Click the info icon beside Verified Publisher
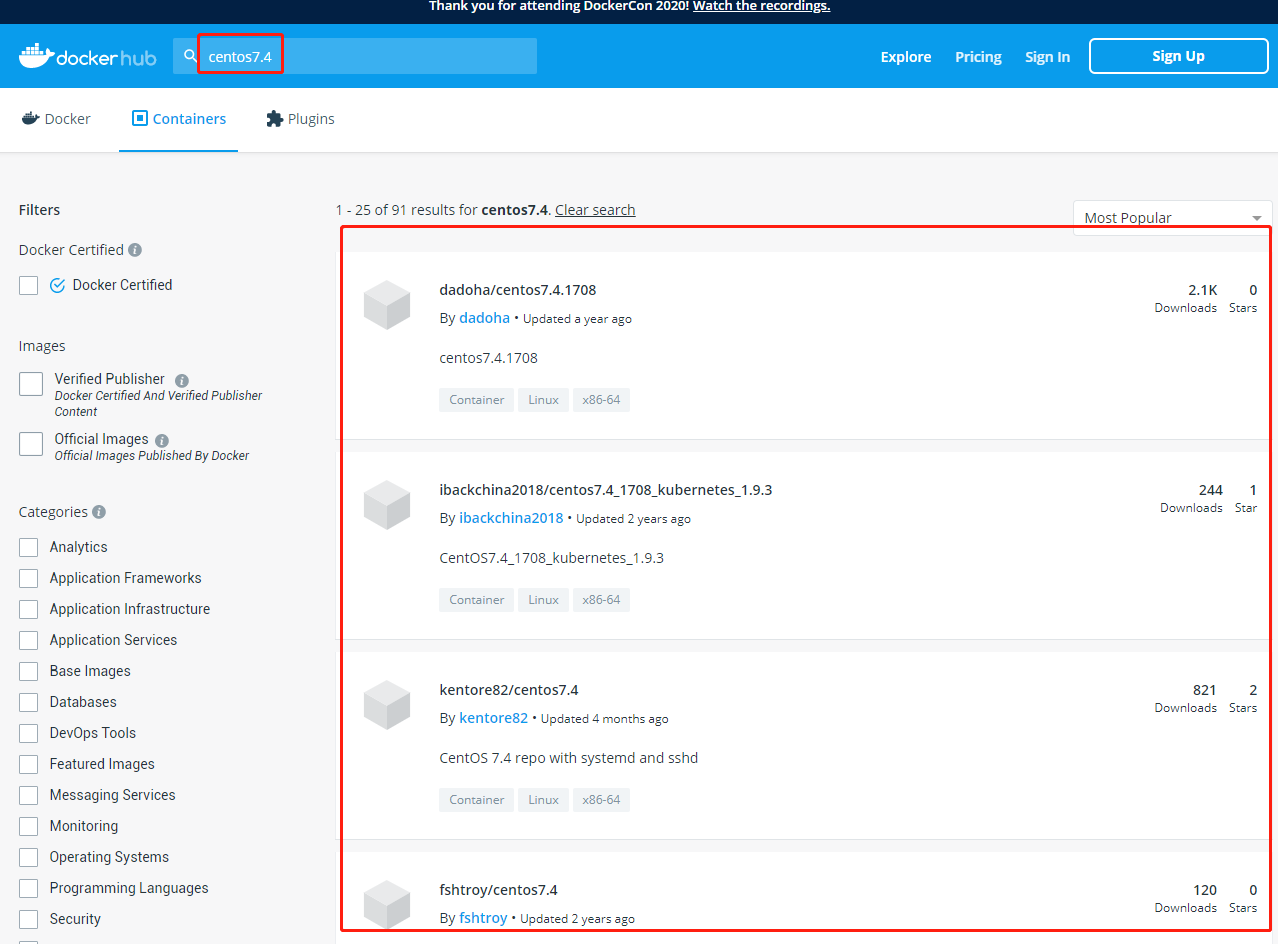This screenshot has height=944, width=1278. pyautogui.click(x=182, y=380)
